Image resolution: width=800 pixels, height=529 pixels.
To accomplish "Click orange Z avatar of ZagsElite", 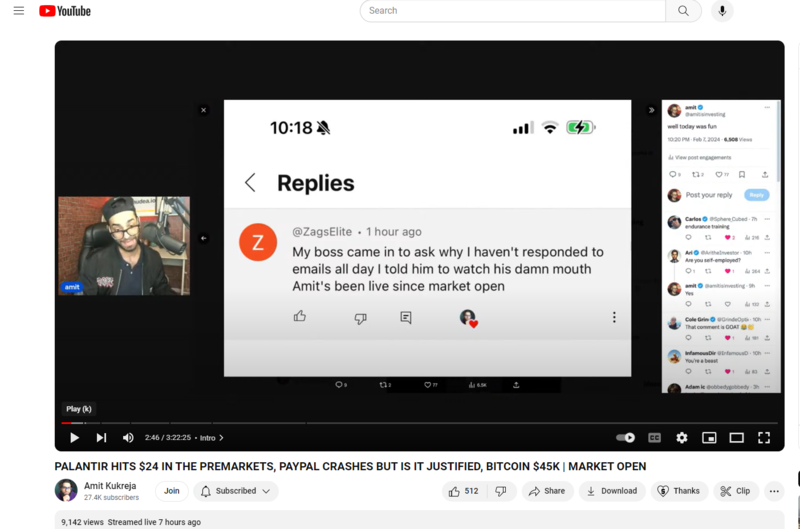I will [258, 242].
